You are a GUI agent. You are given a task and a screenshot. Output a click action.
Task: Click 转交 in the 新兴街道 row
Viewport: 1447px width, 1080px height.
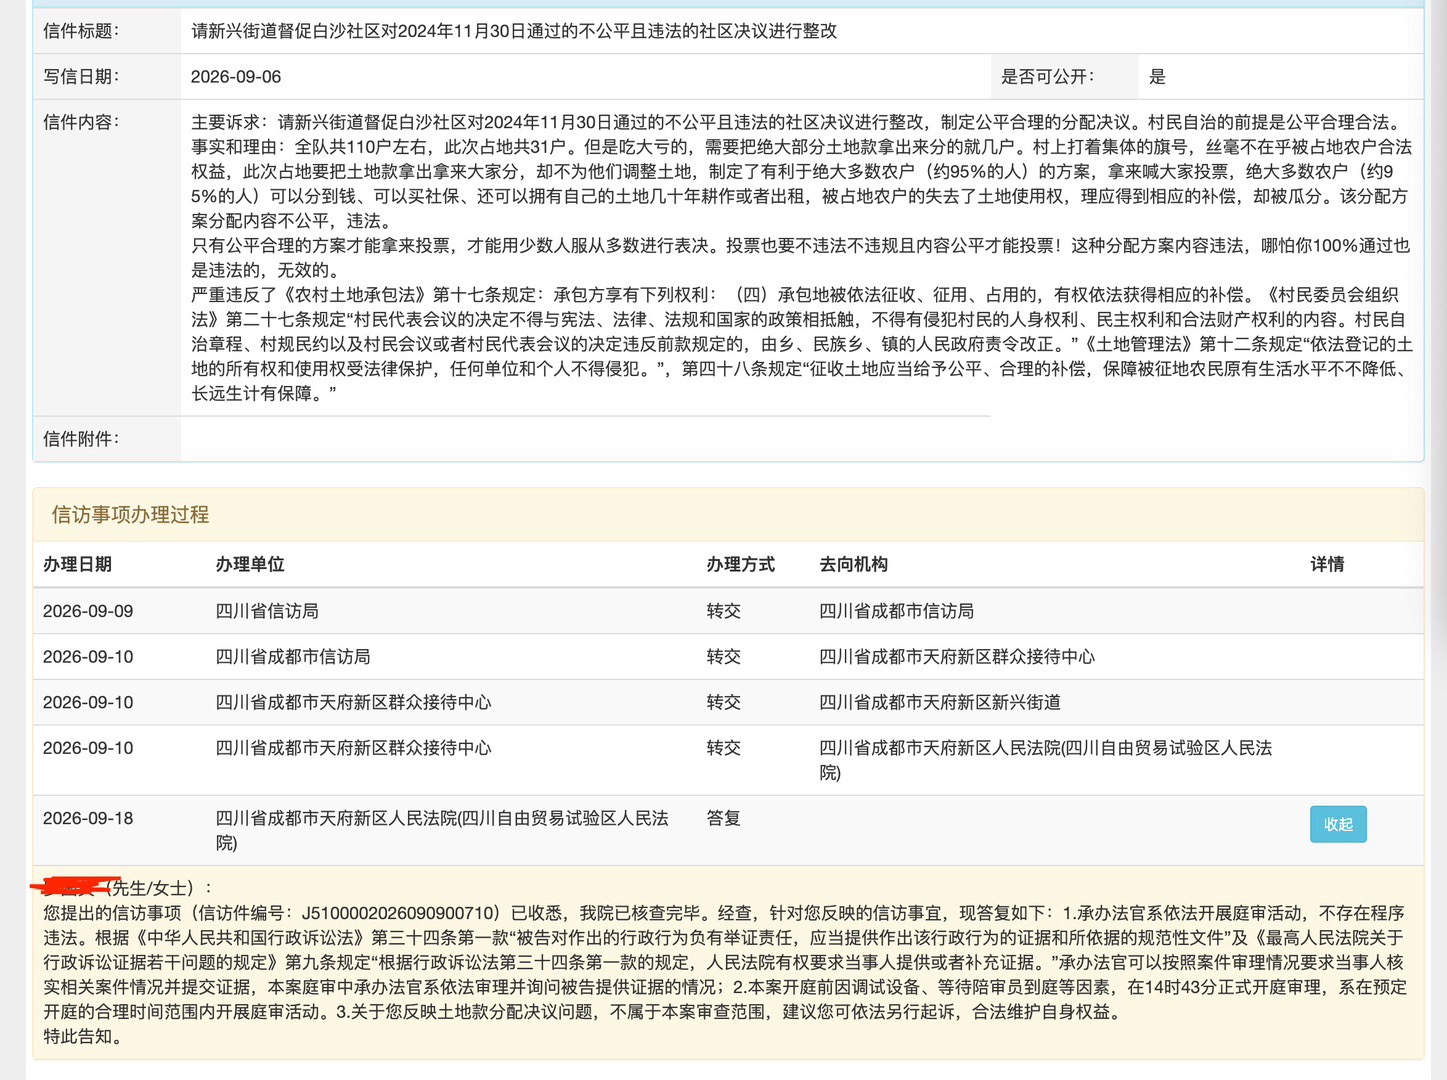pyautogui.click(x=724, y=702)
